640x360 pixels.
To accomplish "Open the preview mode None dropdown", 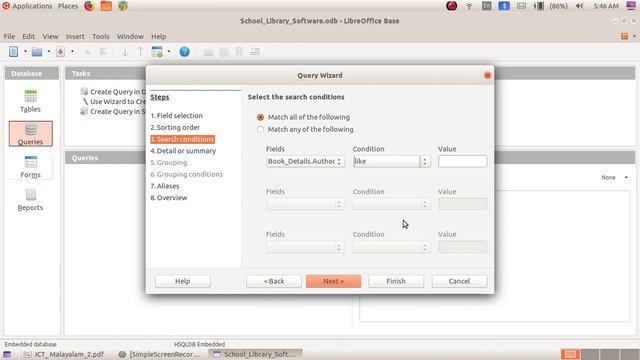I will 614,178.
